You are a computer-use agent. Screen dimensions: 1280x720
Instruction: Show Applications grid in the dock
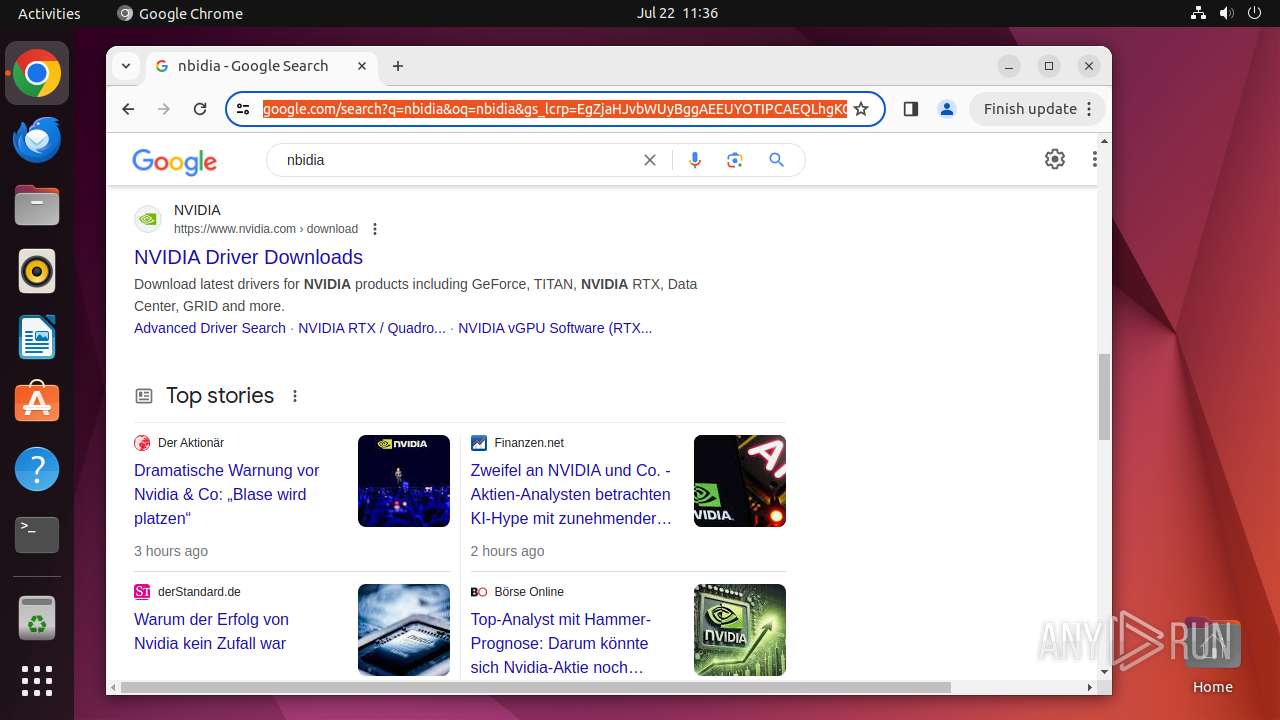click(37, 681)
